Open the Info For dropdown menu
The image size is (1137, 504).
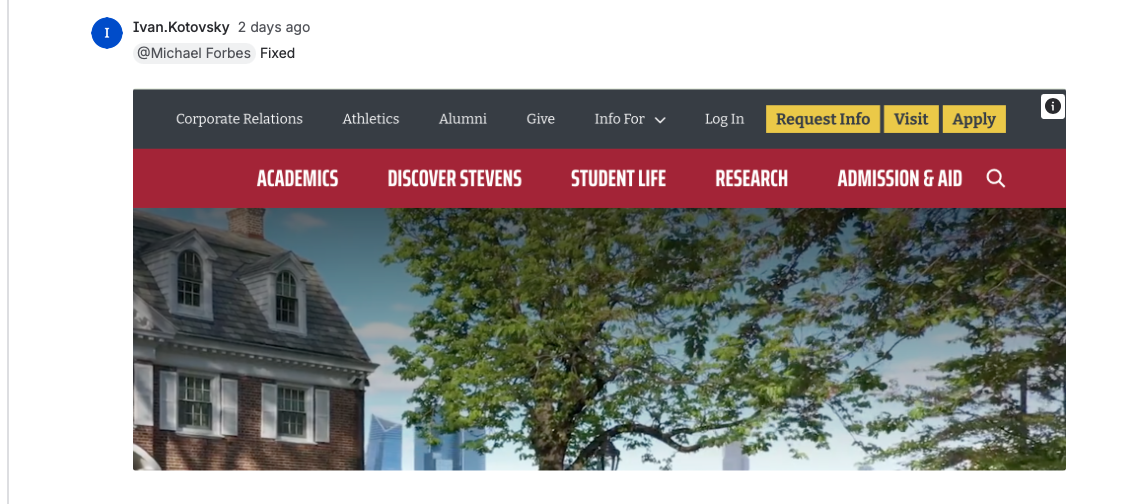630,119
